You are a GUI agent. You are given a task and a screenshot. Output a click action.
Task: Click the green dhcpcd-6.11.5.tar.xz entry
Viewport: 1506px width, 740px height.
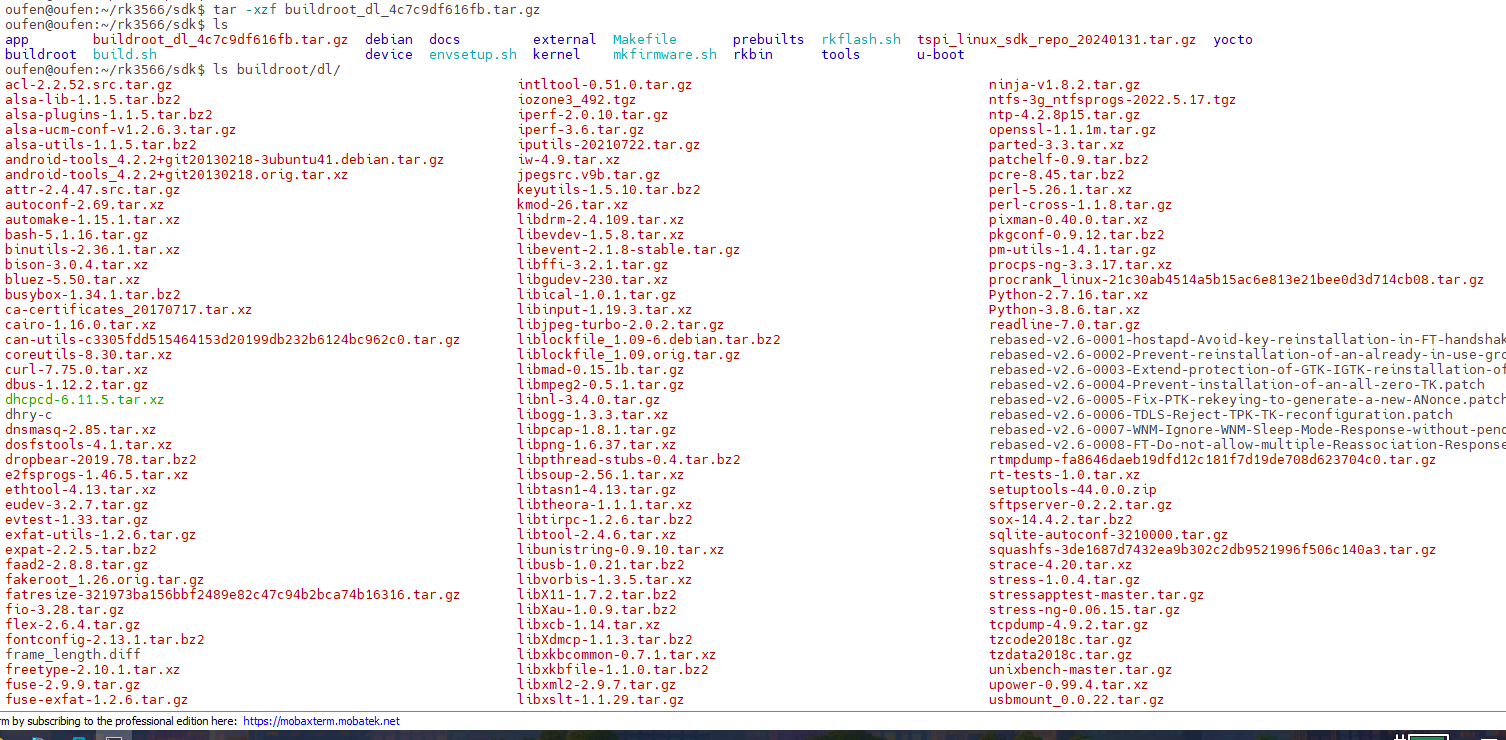point(85,400)
